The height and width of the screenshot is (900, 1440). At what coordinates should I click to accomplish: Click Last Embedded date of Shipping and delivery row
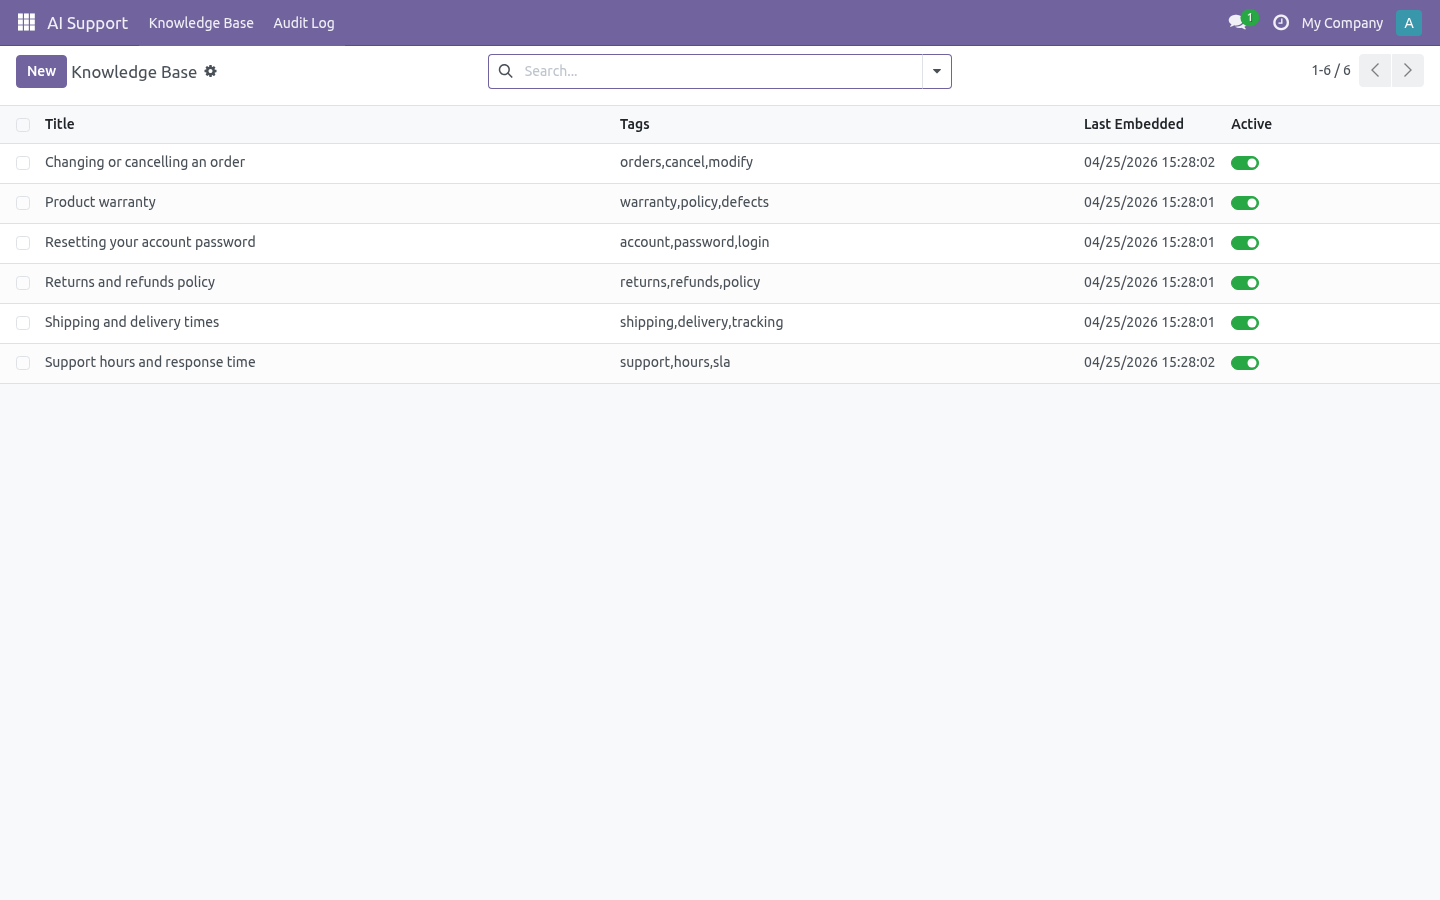(x=1149, y=322)
